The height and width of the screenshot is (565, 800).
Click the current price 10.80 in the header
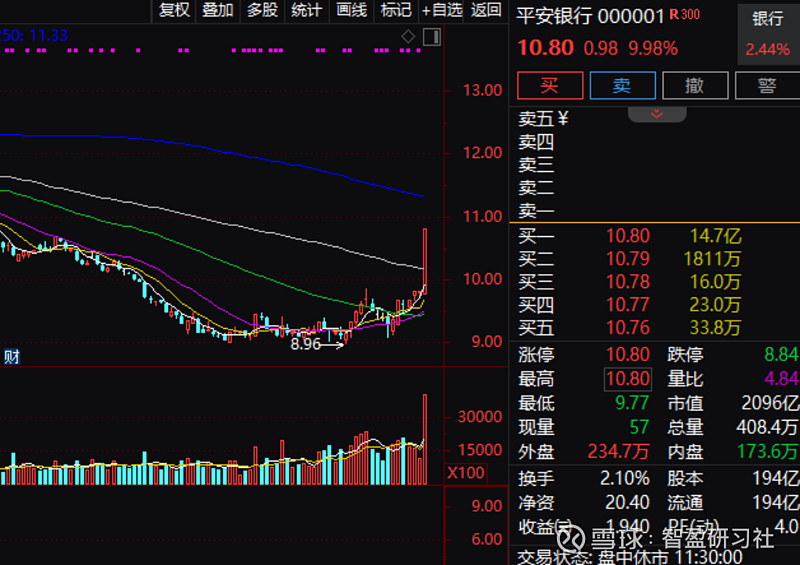point(545,48)
